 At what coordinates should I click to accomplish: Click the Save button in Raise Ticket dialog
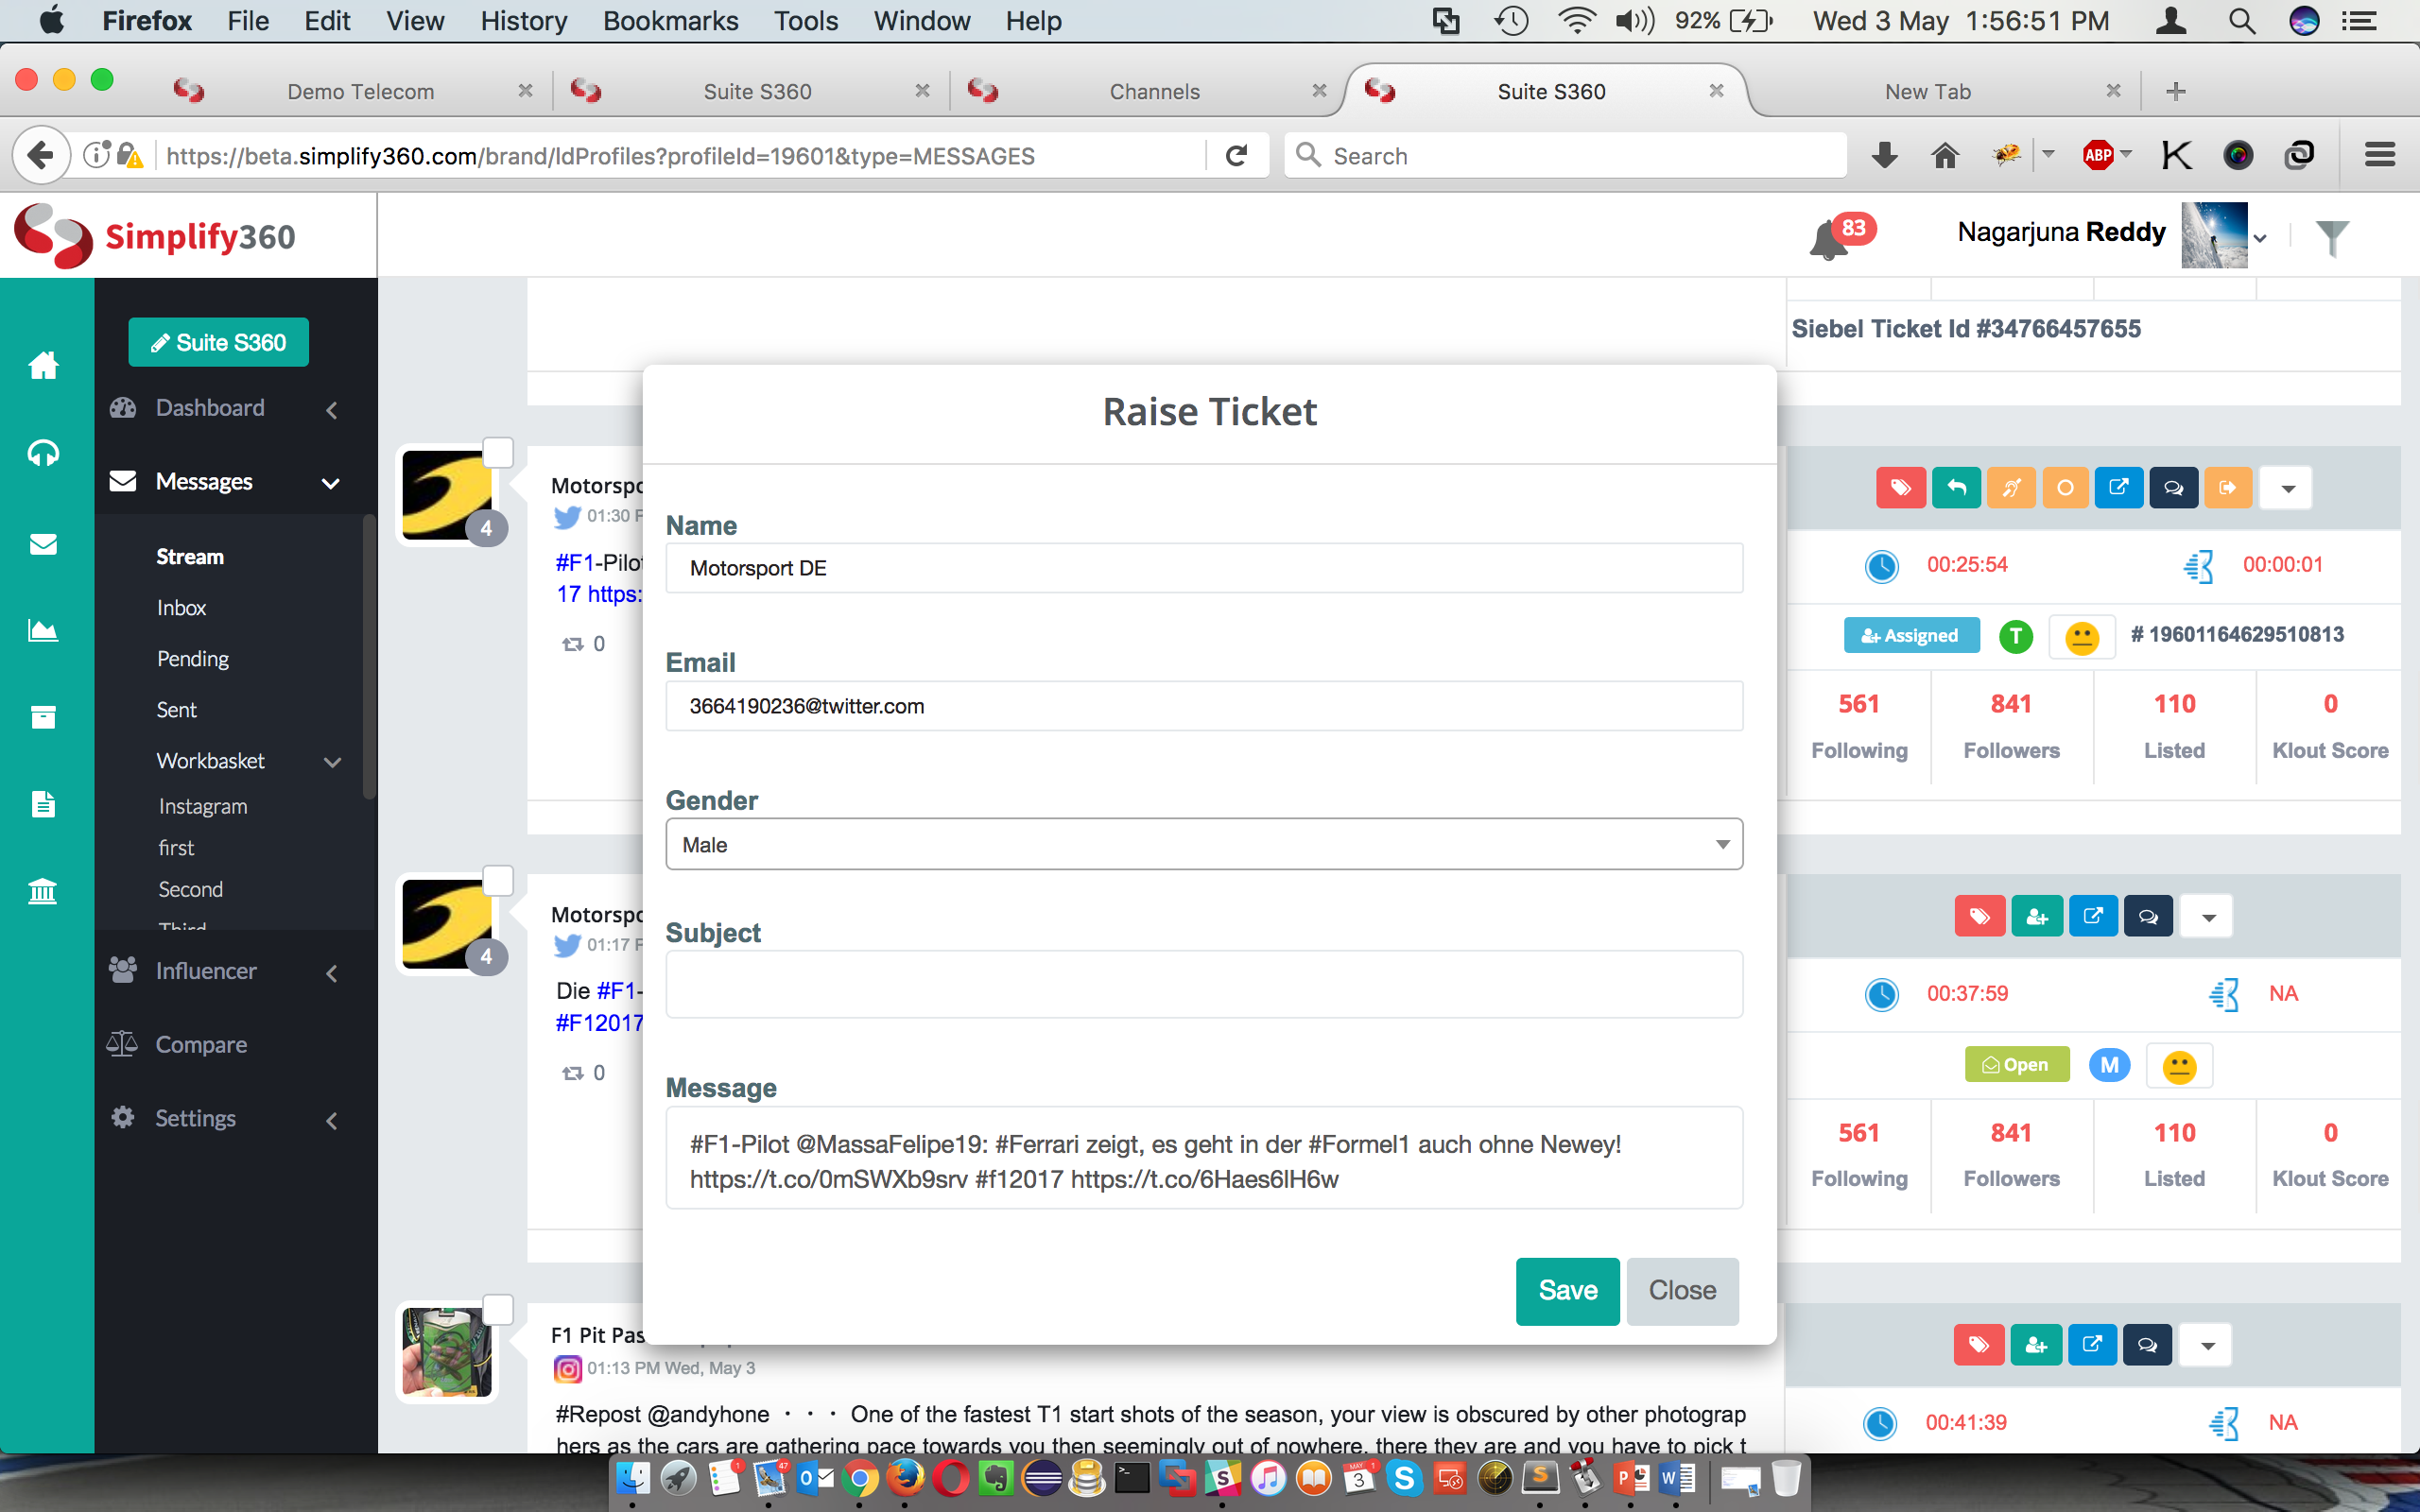pyautogui.click(x=1567, y=1290)
